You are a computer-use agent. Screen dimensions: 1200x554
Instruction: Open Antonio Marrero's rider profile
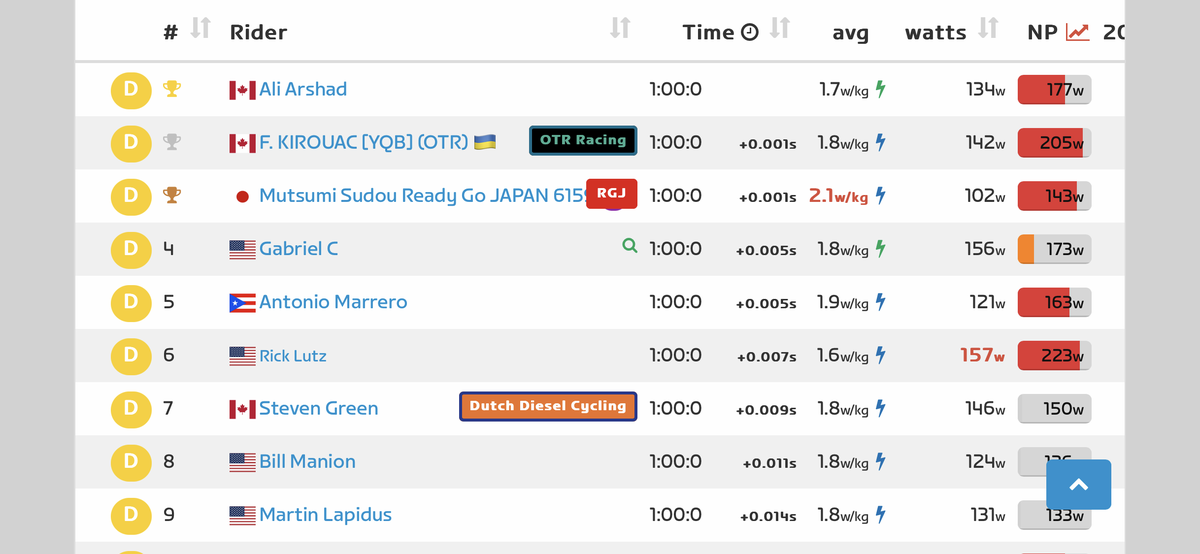(x=333, y=302)
